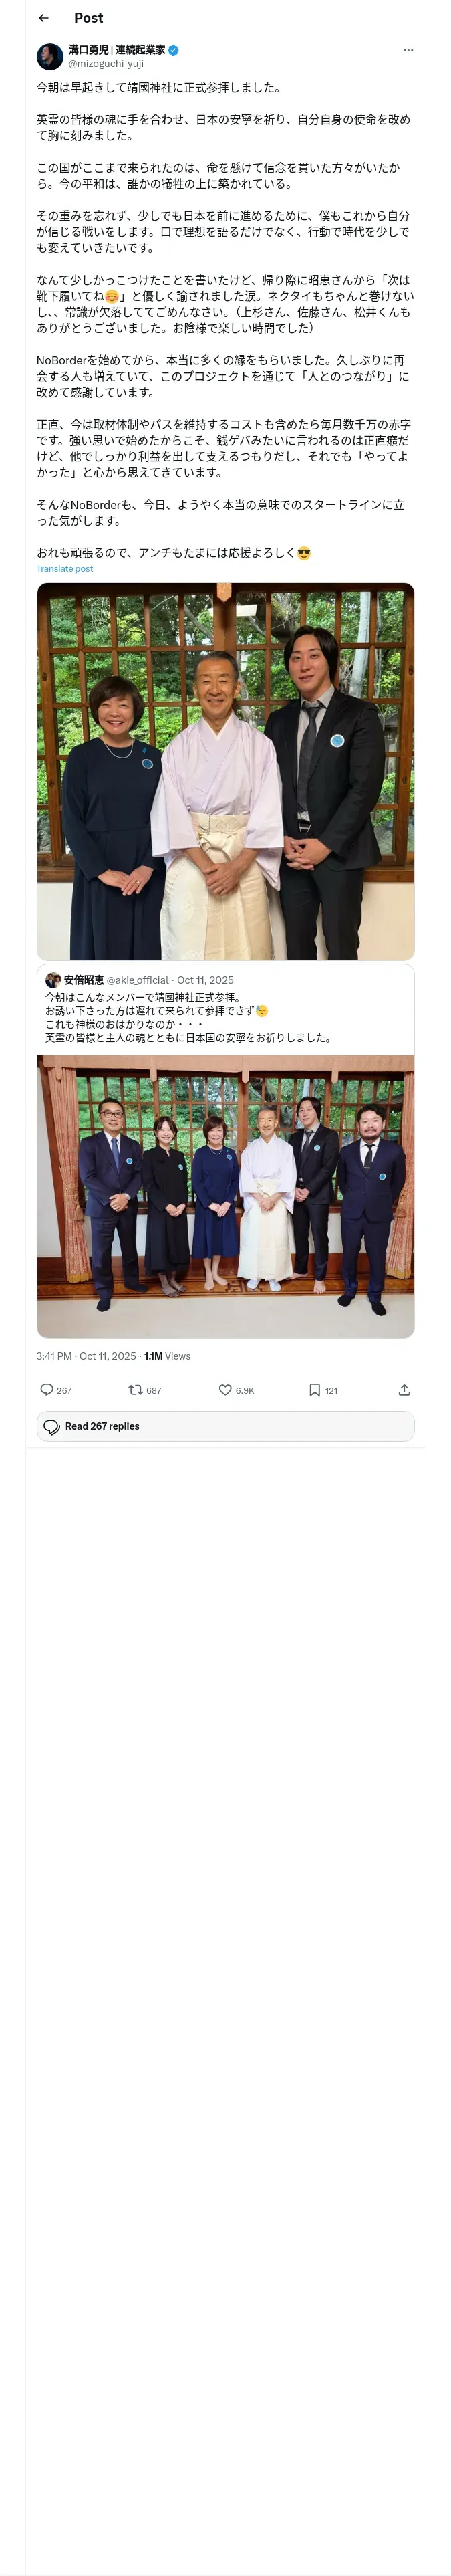Click the repost icon
Screen dimensions: 451x2576
136,1389
